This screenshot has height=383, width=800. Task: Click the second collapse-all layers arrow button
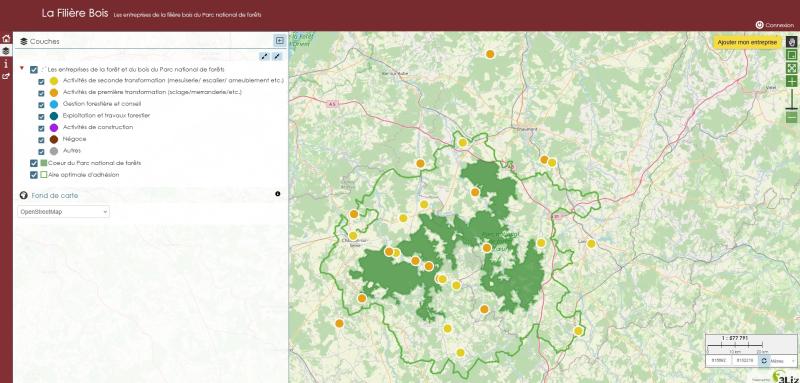coord(277,56)
